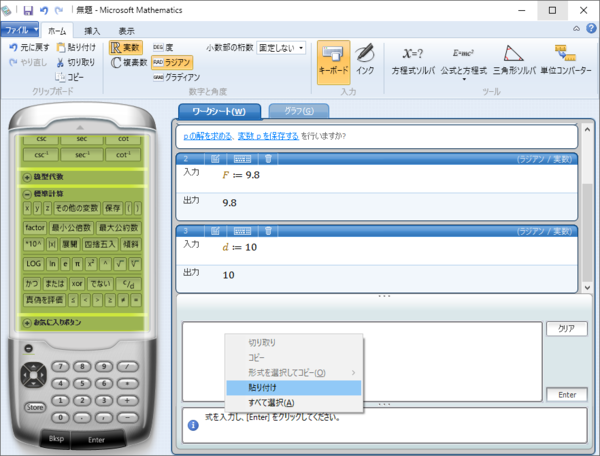The height and width of the screenshot is (456, 600).
Task: Click the 四捨五入 round button
Action: tap(100, 244)
